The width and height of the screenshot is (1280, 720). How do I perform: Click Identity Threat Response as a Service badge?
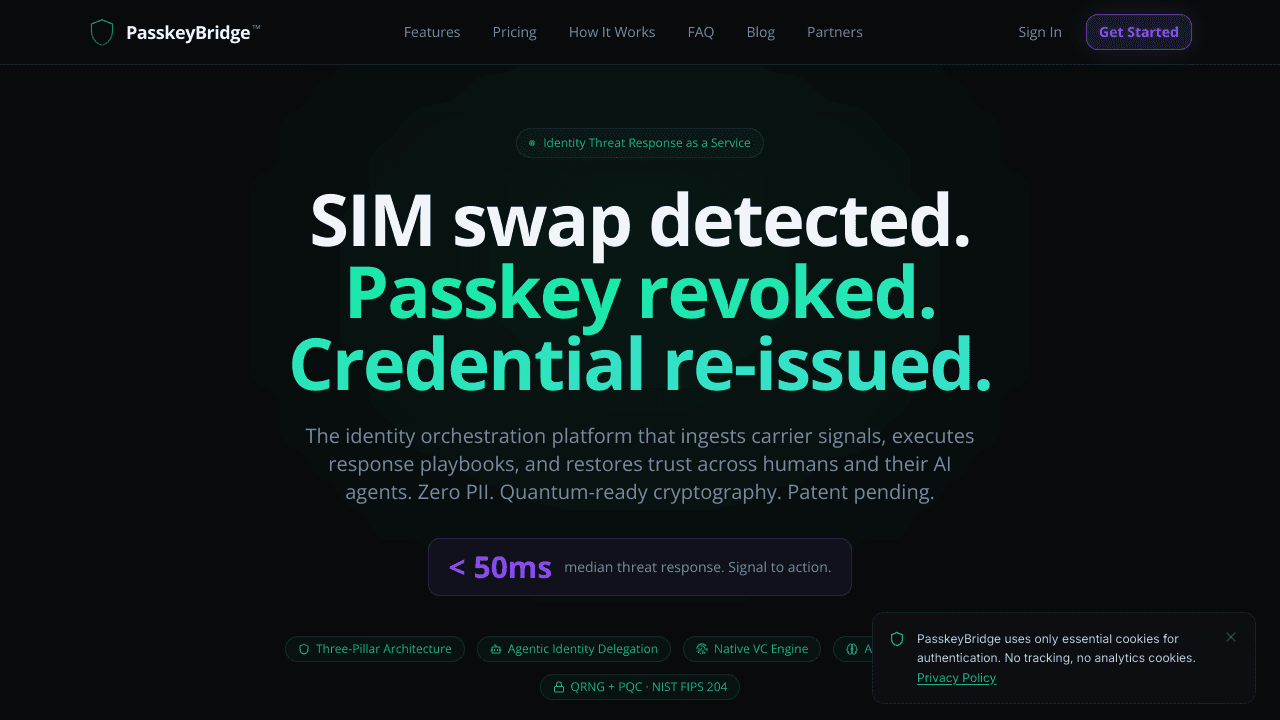click(640, 143)
